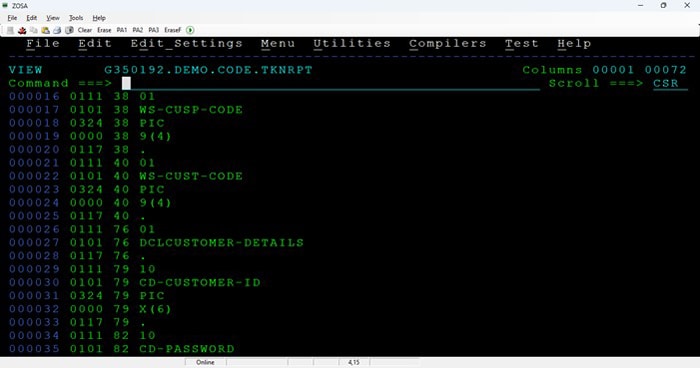700x368 pixels.
Task: Click the printer toolbar icon
Action: pos(57,30)
